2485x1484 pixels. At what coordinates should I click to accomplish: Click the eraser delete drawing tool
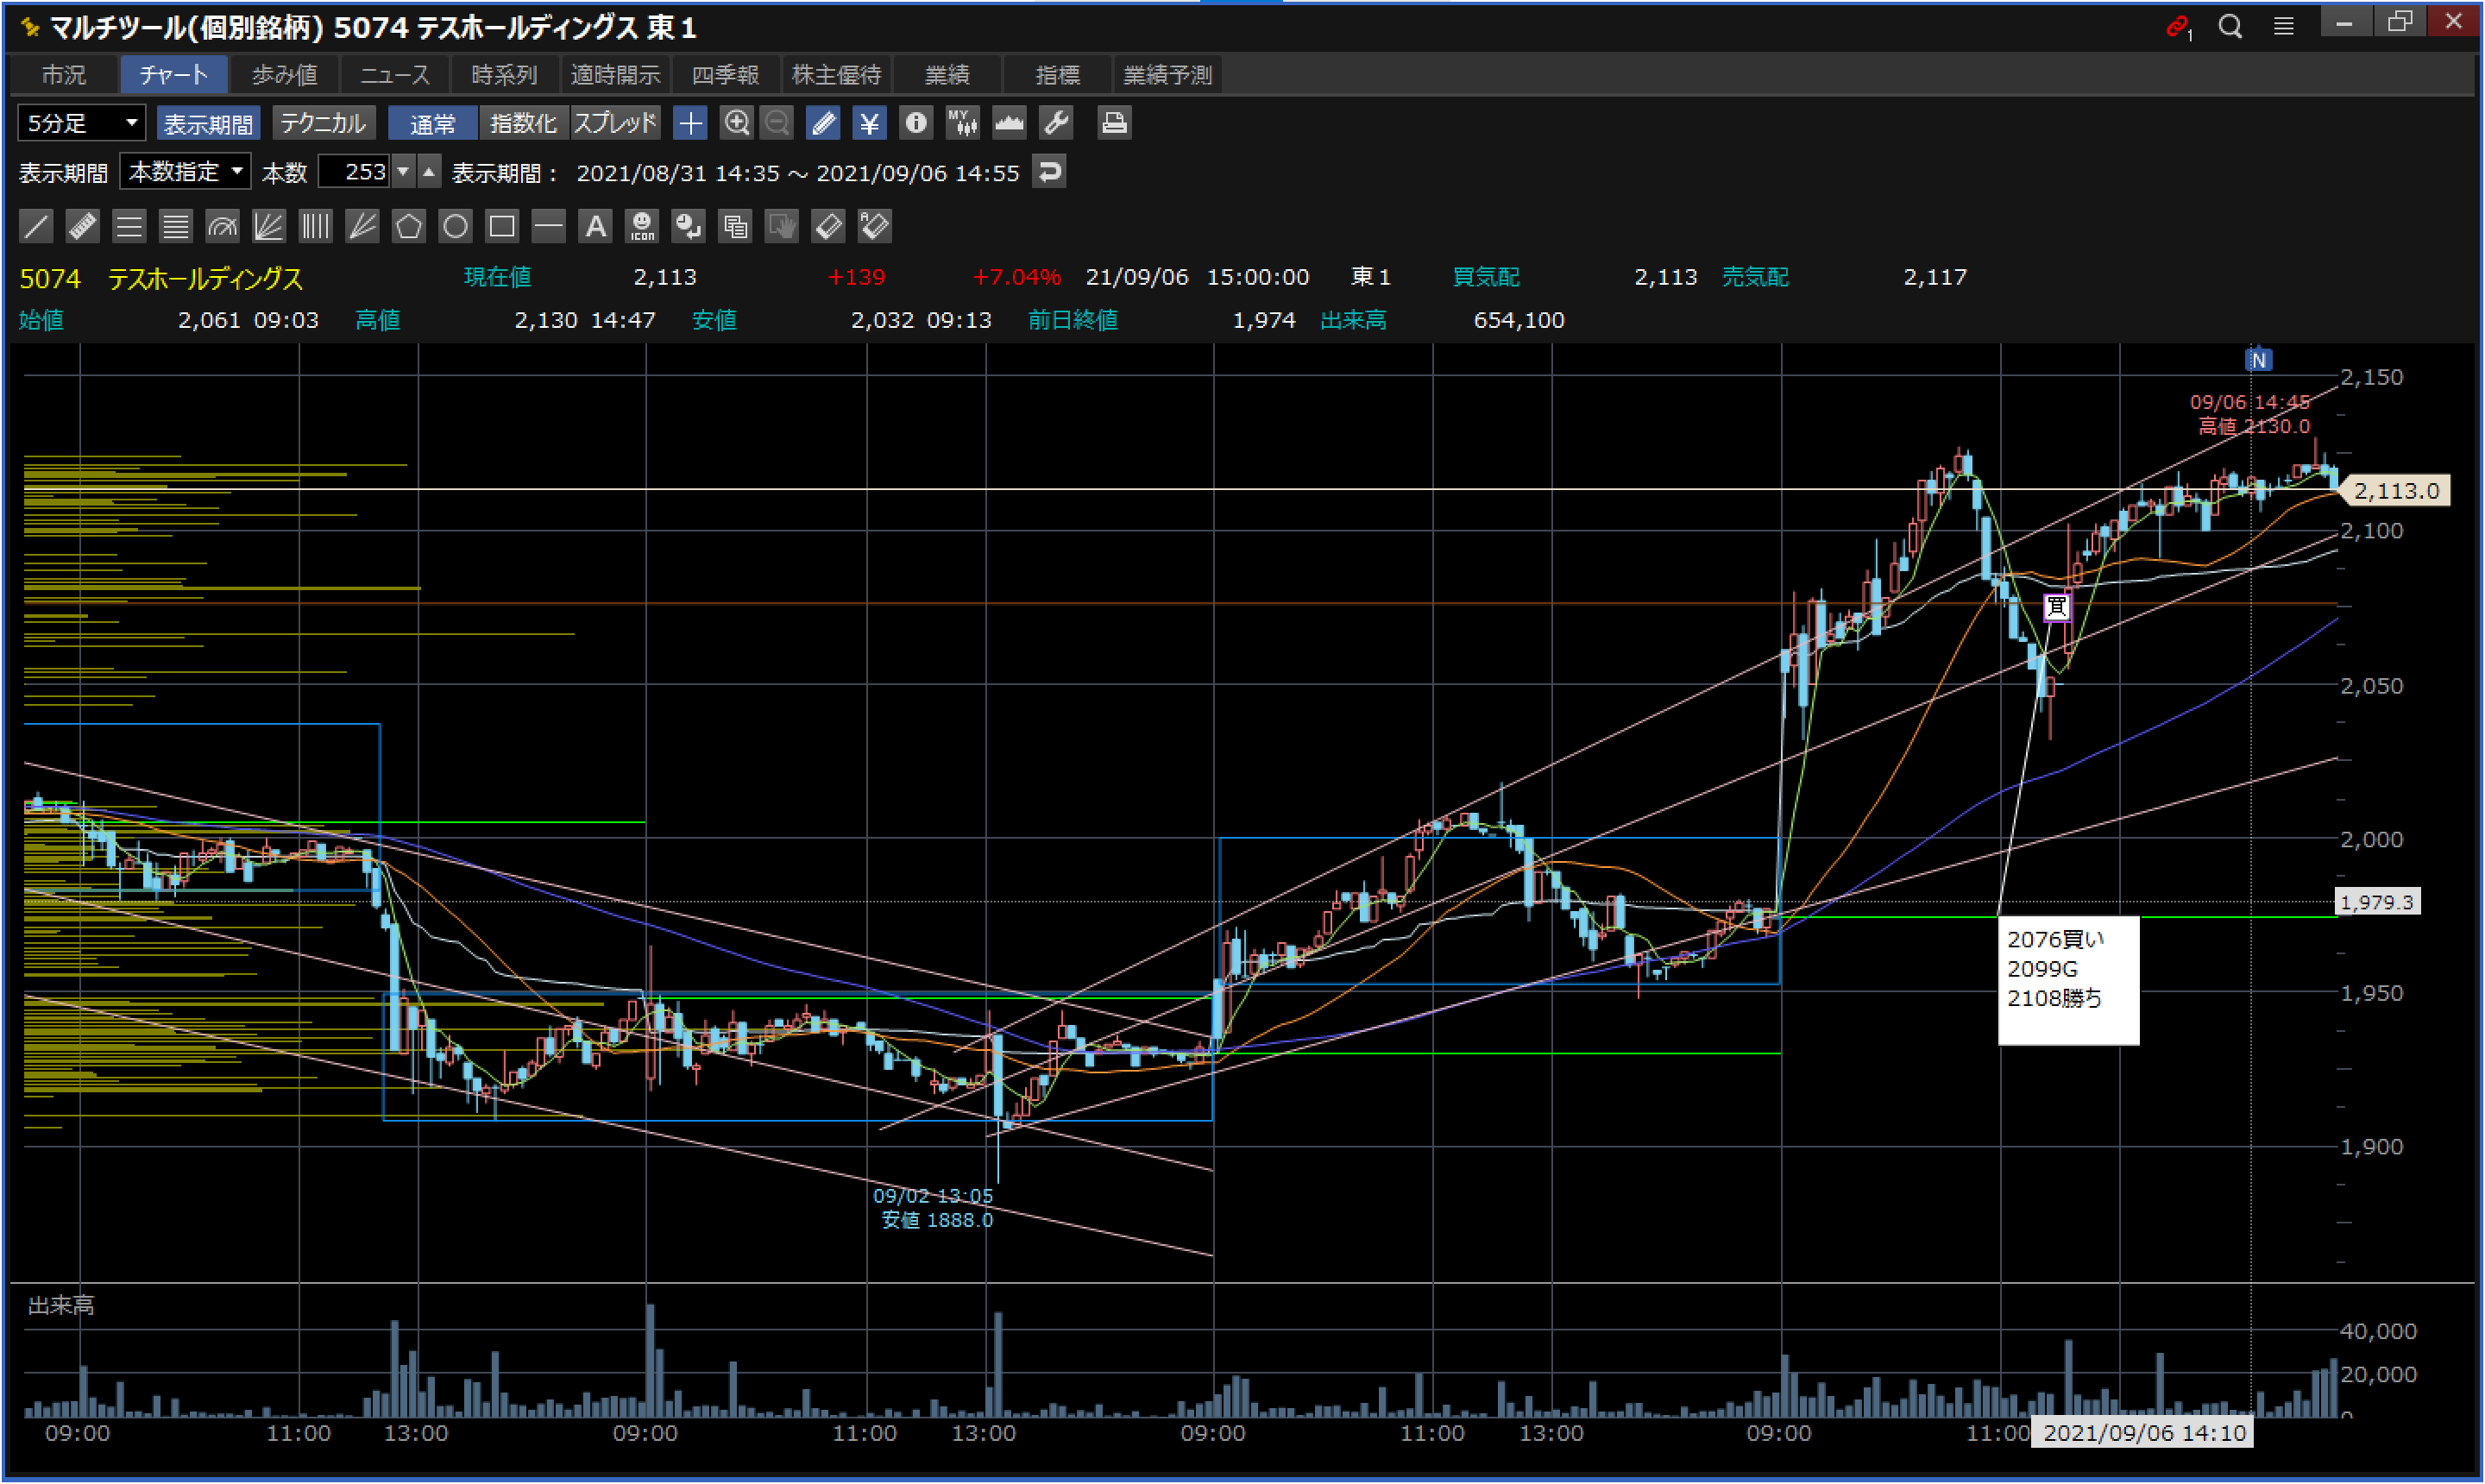(828, 226)
